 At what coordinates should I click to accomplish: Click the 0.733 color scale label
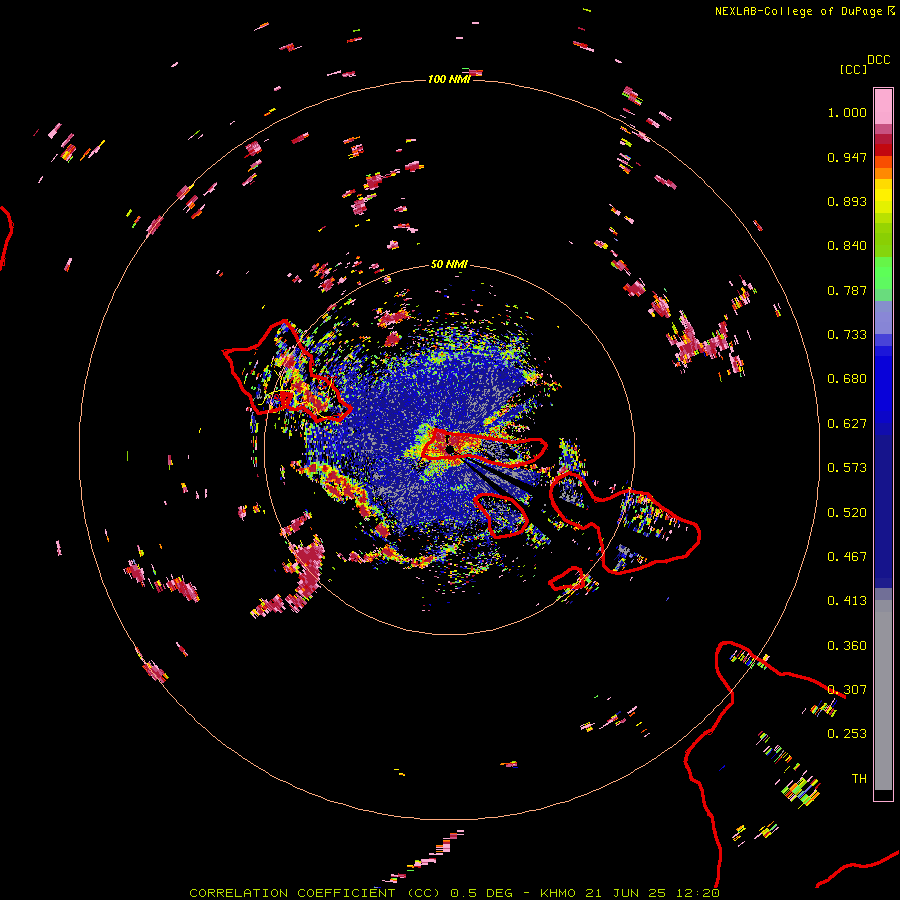(x=847, y=335)
